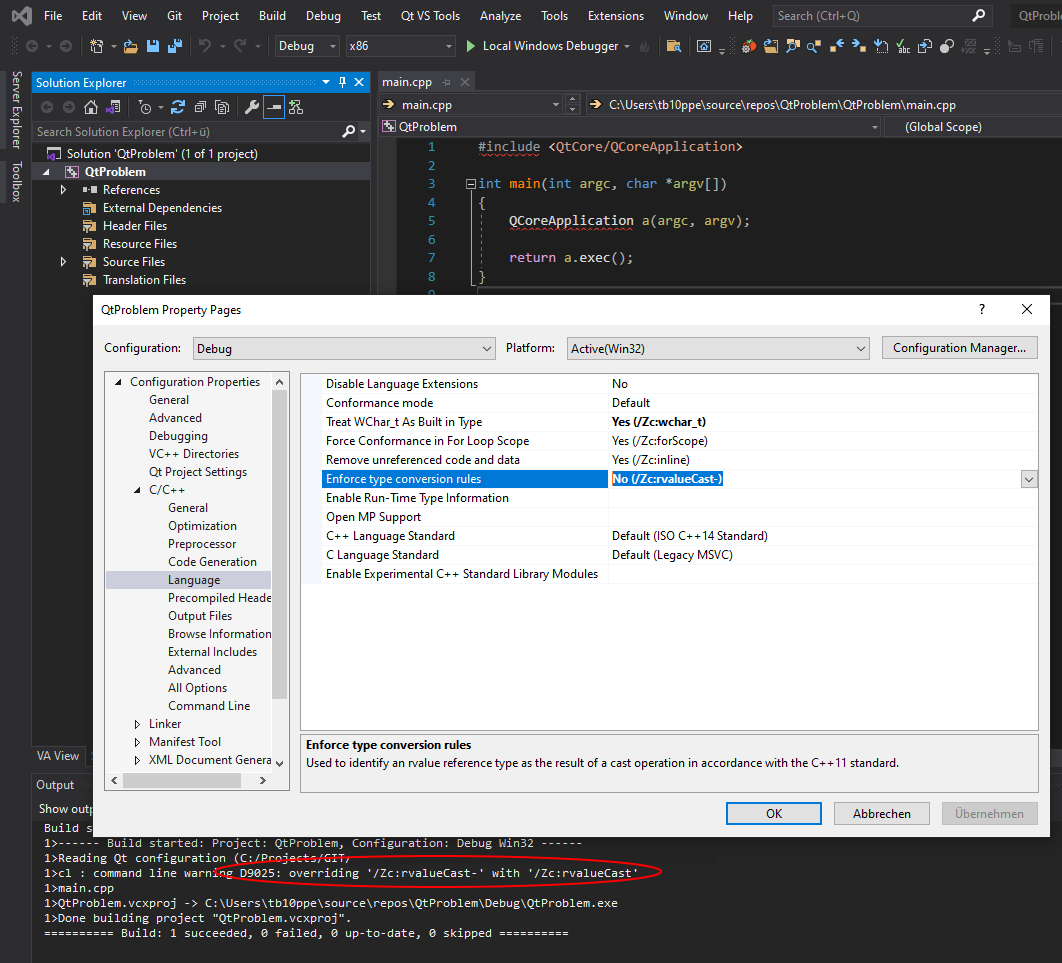Click the property tree horizontal scrollbar

click(182, 781)
